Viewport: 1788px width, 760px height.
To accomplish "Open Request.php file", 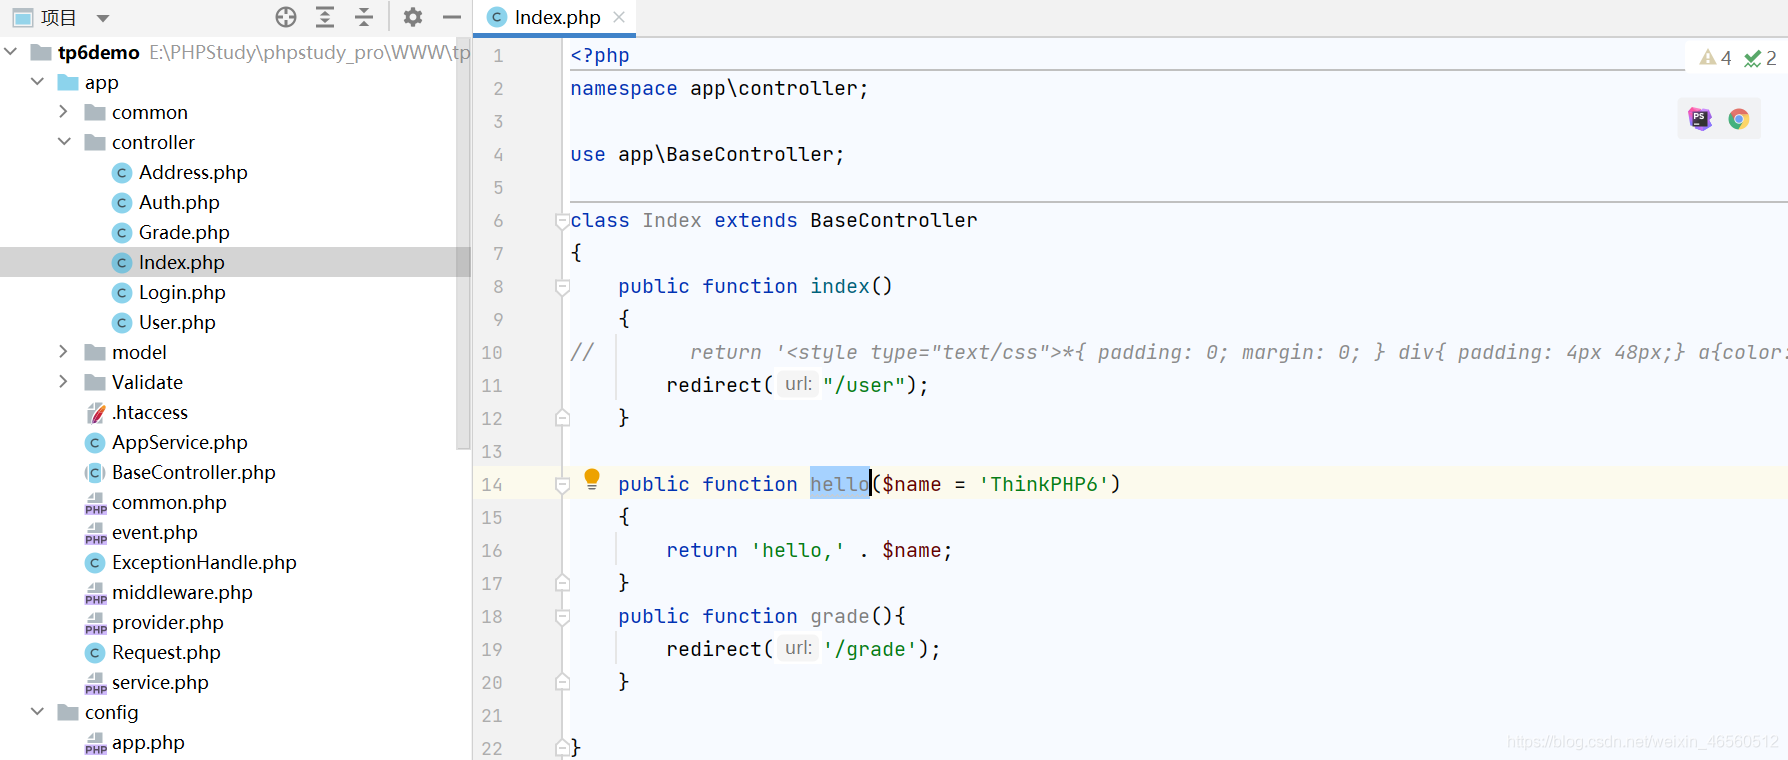I will (166, 652).
